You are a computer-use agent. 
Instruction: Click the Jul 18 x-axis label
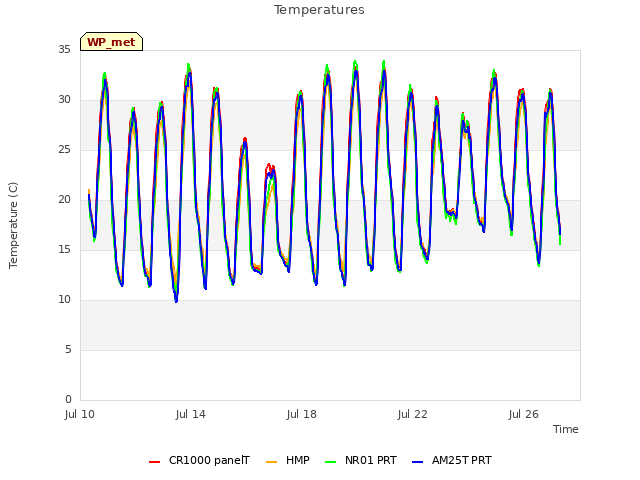click(302, 415)
